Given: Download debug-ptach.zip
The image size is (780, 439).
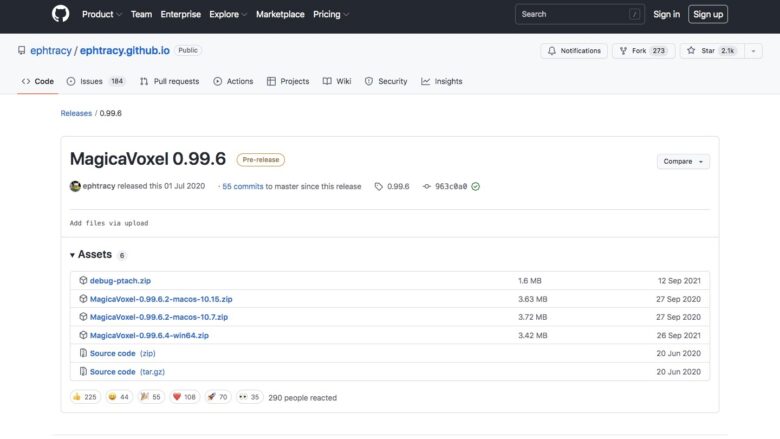Looking at the screenshot, I should [x=120, y=280].
